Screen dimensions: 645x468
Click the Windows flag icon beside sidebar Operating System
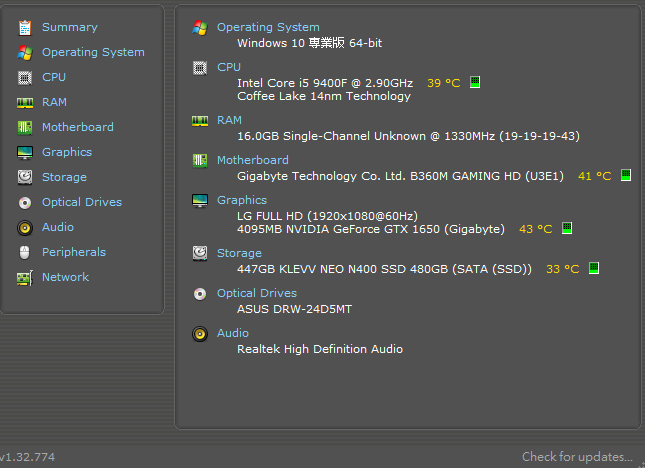(25, 53)
